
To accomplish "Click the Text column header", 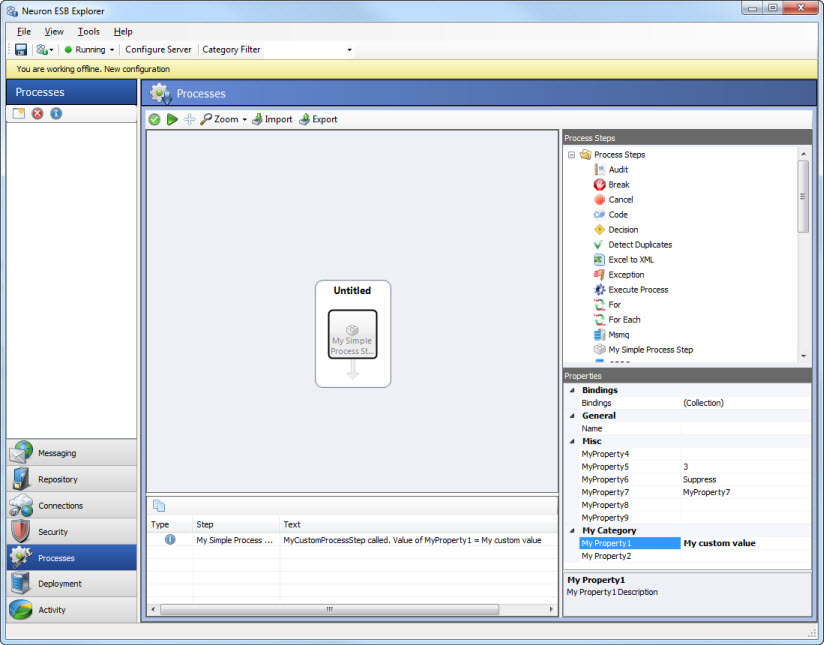I will tap(418, 524).
